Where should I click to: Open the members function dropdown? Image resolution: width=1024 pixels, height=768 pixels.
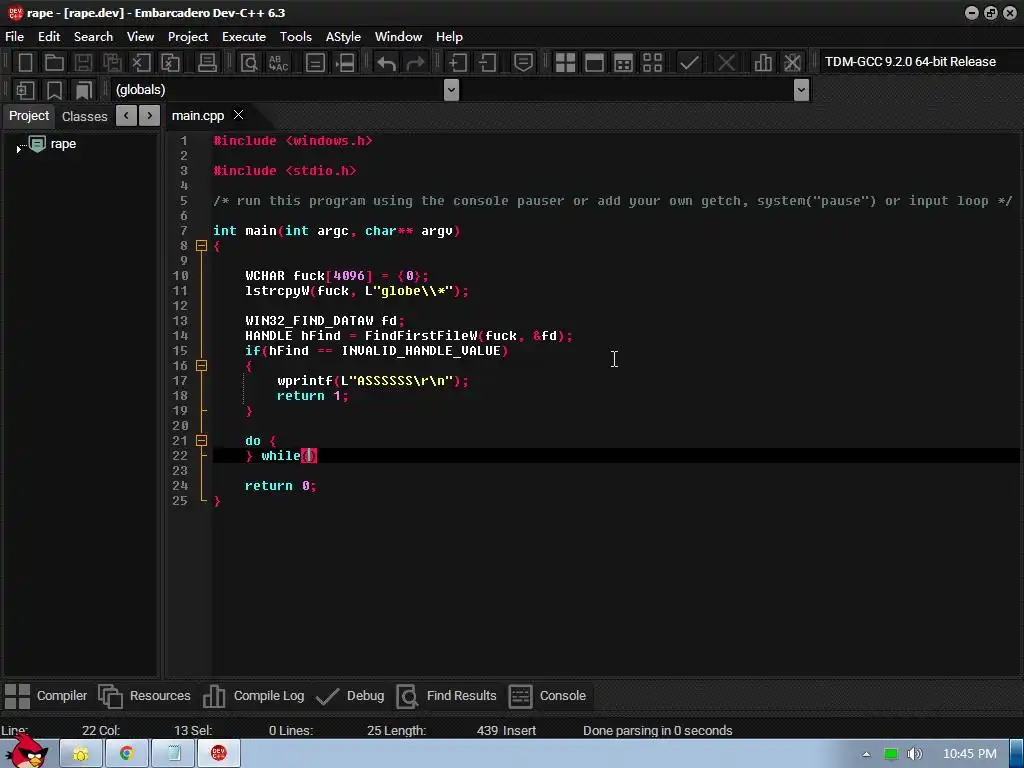pos(801,89)
